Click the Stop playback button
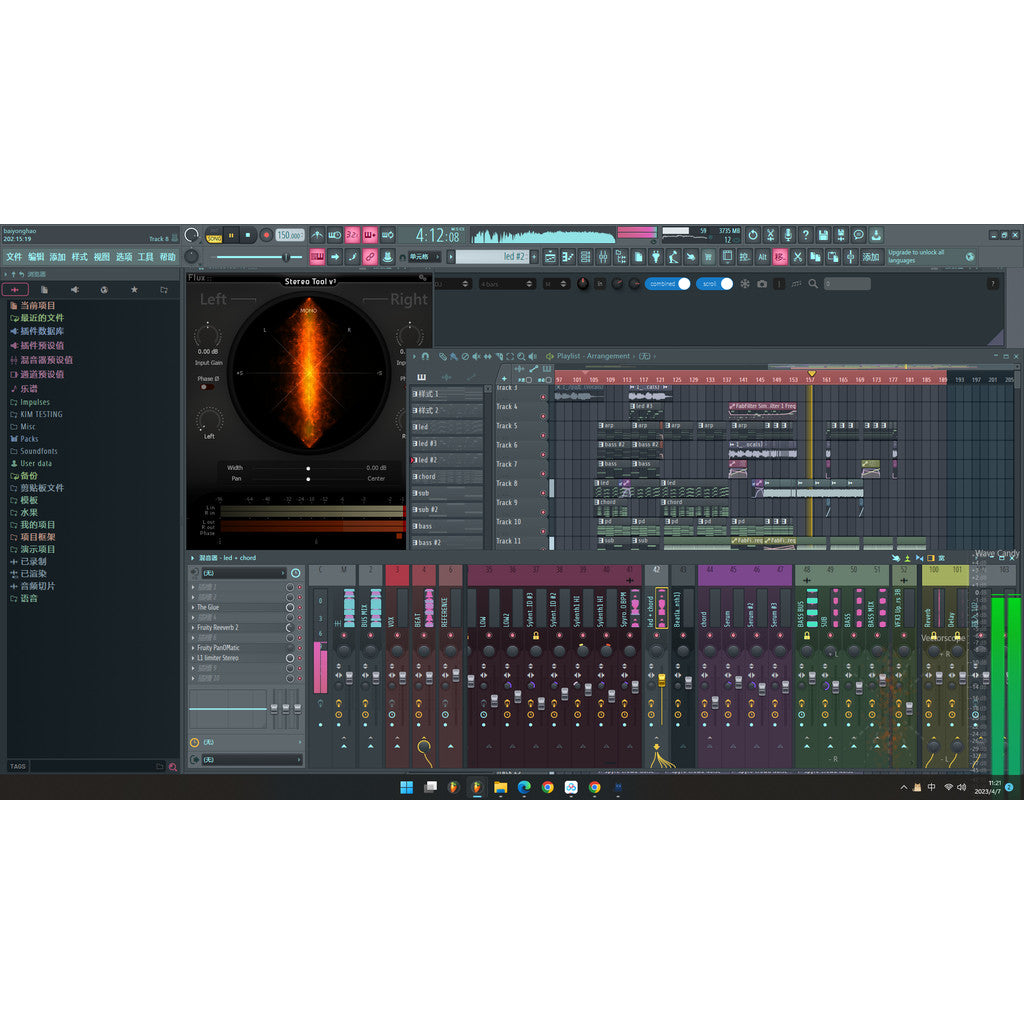Image resolution: width=1024 pixels, height=1024 pixels. 248,235
